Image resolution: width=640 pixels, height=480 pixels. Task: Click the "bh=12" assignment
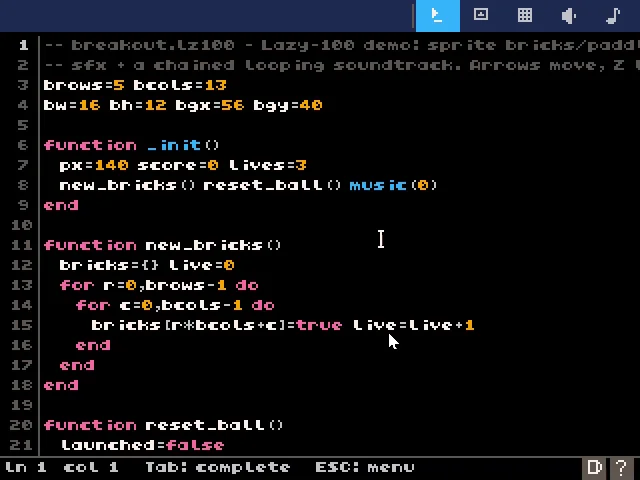pyautogui.click(x=138, y=105)
